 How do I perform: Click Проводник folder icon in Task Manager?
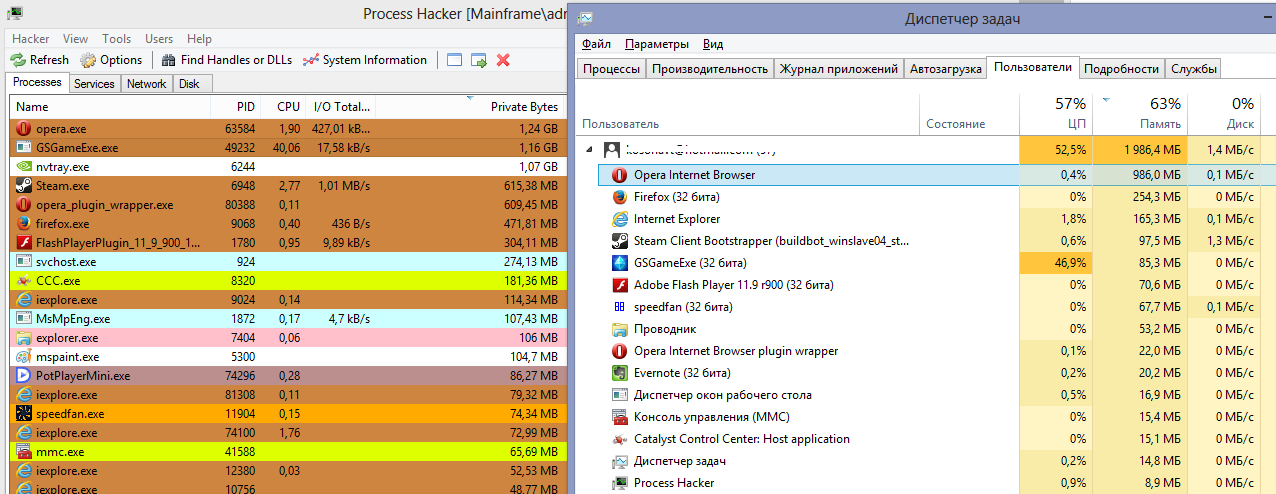(619, 328)
